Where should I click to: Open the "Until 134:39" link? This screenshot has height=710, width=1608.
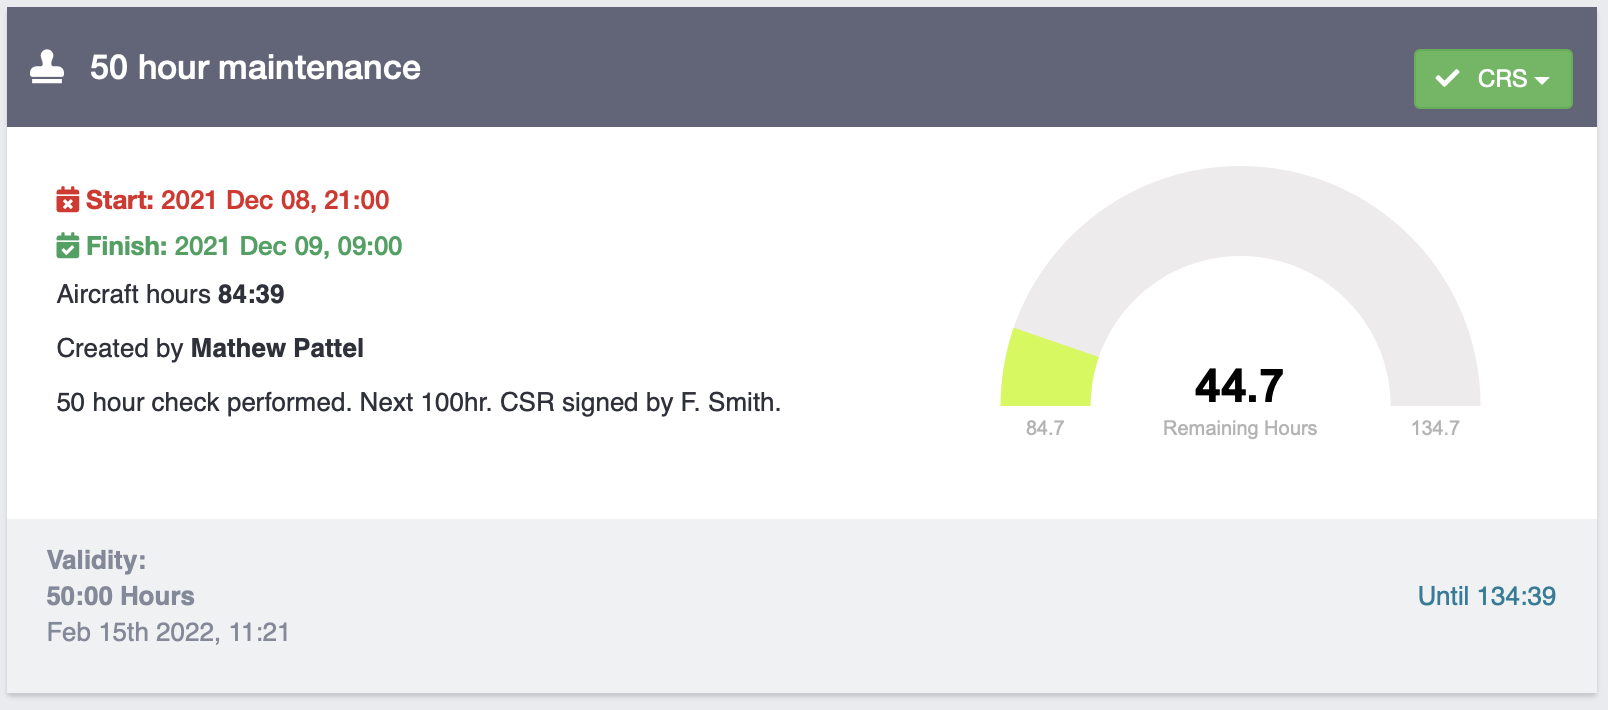[x=1486, y=596]
